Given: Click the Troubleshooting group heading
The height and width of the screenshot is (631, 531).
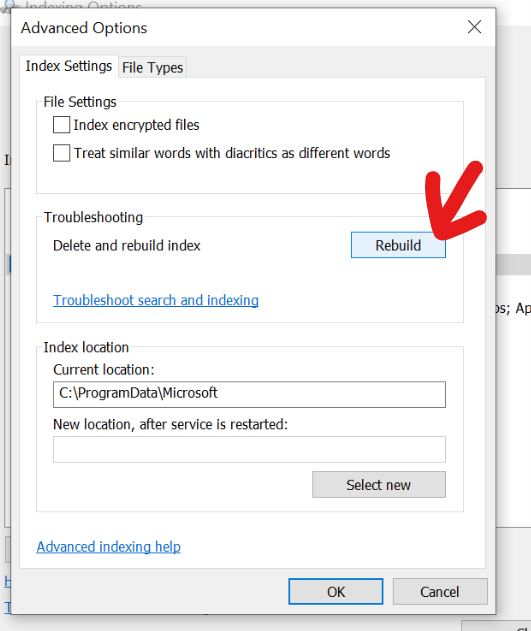Looking at the screenshot, I should 93,217.
